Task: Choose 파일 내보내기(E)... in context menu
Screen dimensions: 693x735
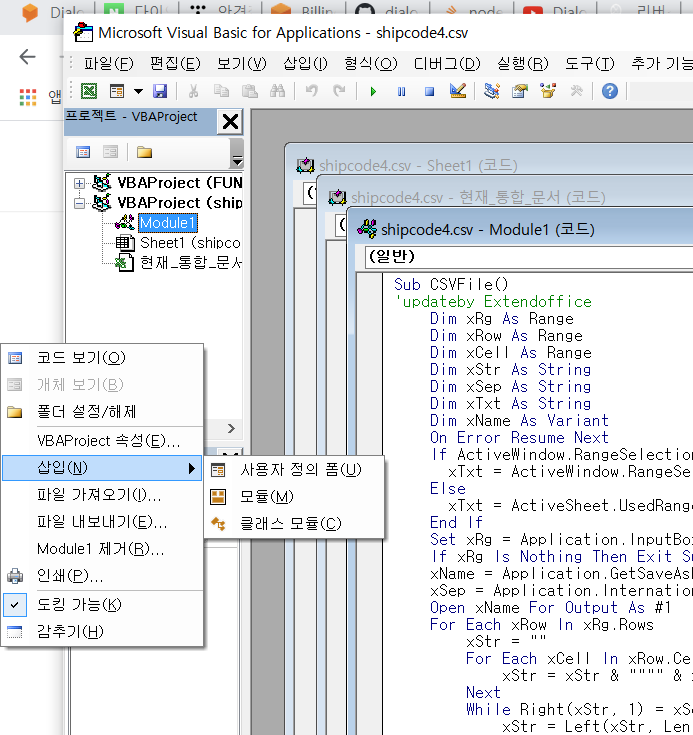Action: click(103, 522)
